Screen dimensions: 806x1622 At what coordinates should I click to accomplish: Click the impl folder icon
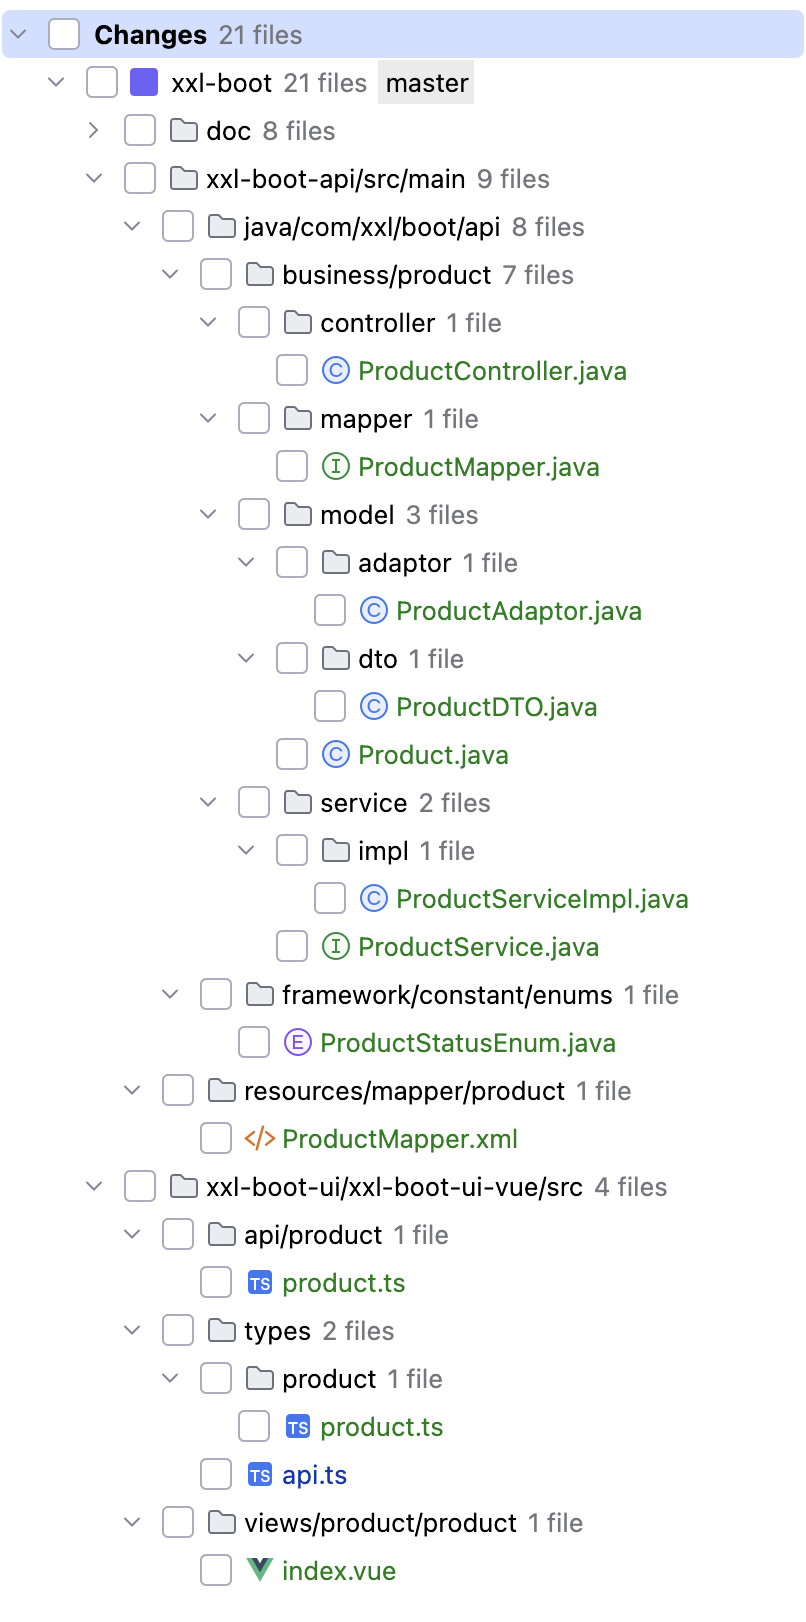click(336, 850)
